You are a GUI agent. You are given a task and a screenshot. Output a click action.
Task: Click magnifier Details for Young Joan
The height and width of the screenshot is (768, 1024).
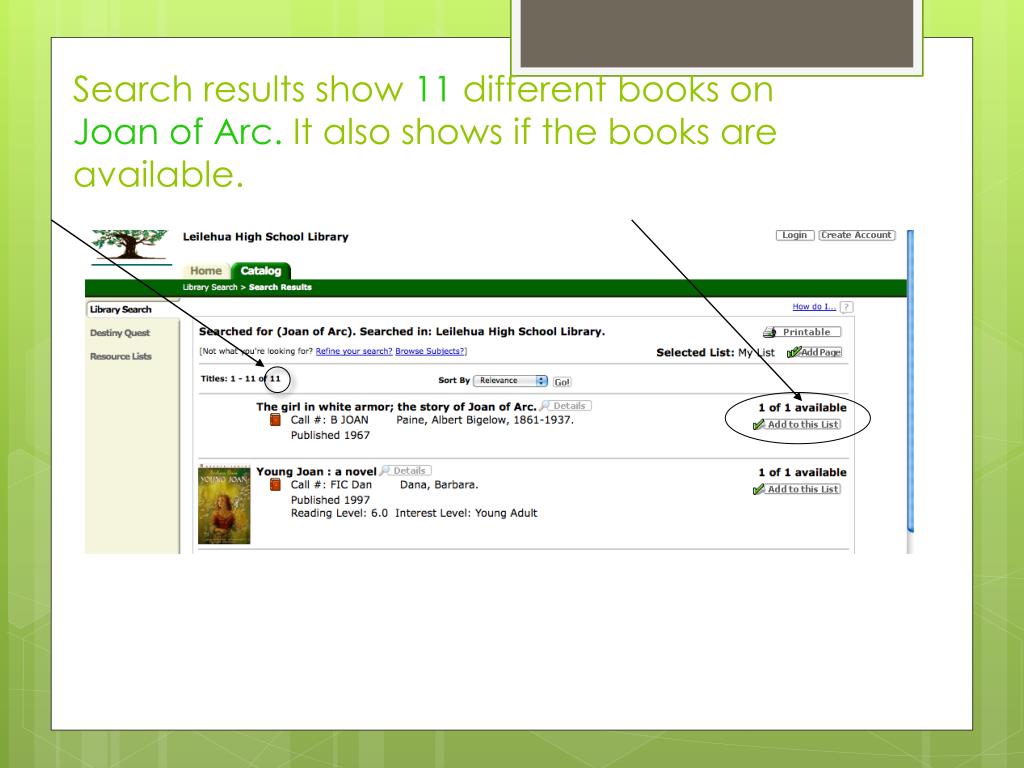coord(406,470)
